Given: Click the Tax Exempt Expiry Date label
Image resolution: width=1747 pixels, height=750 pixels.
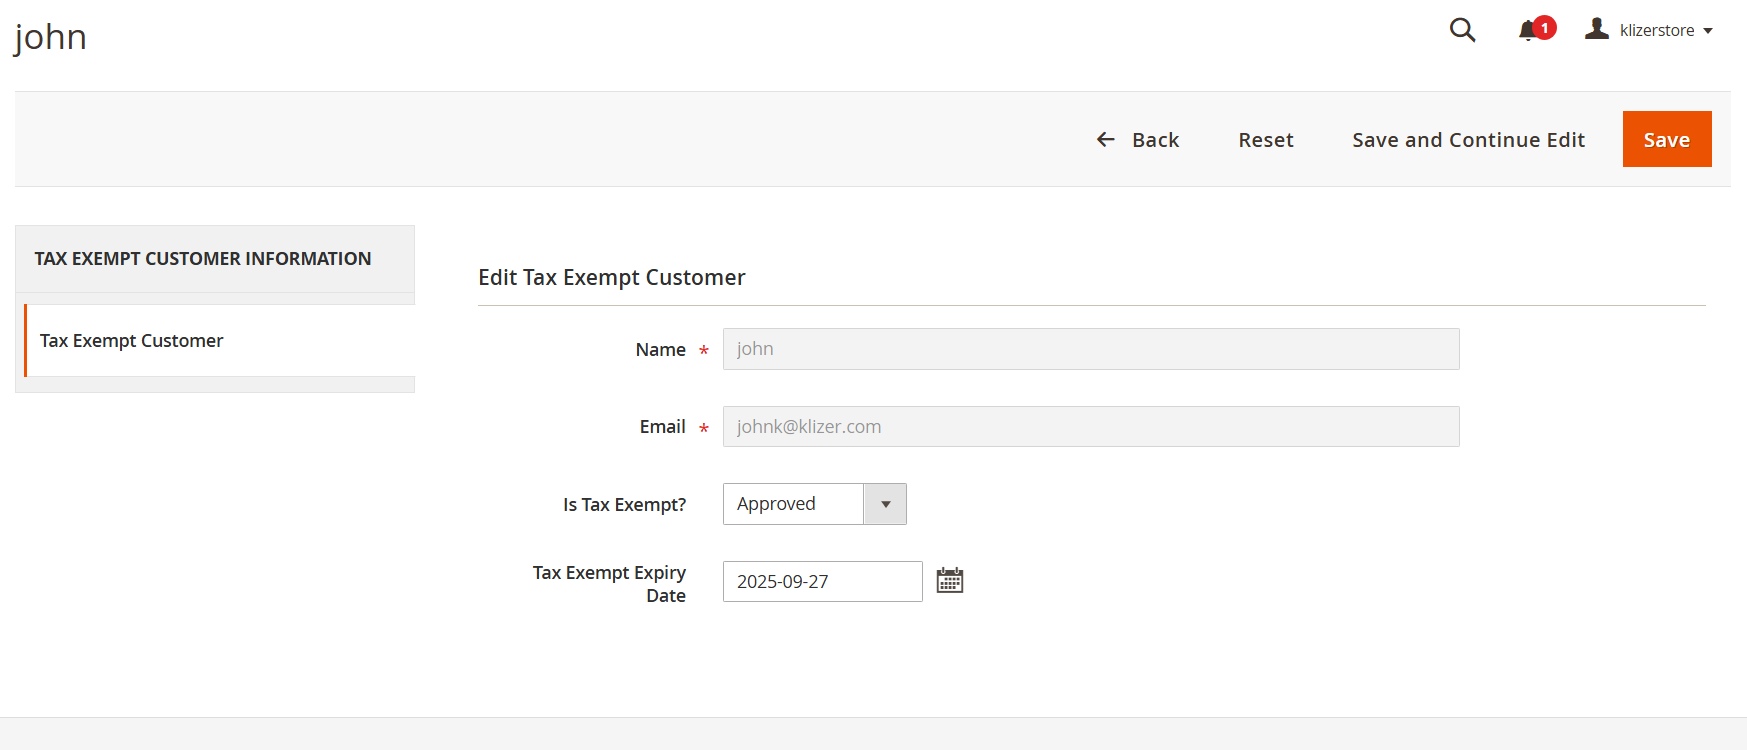Looking at the screenshot, I should pyautogui.click(x=609, y=584).
